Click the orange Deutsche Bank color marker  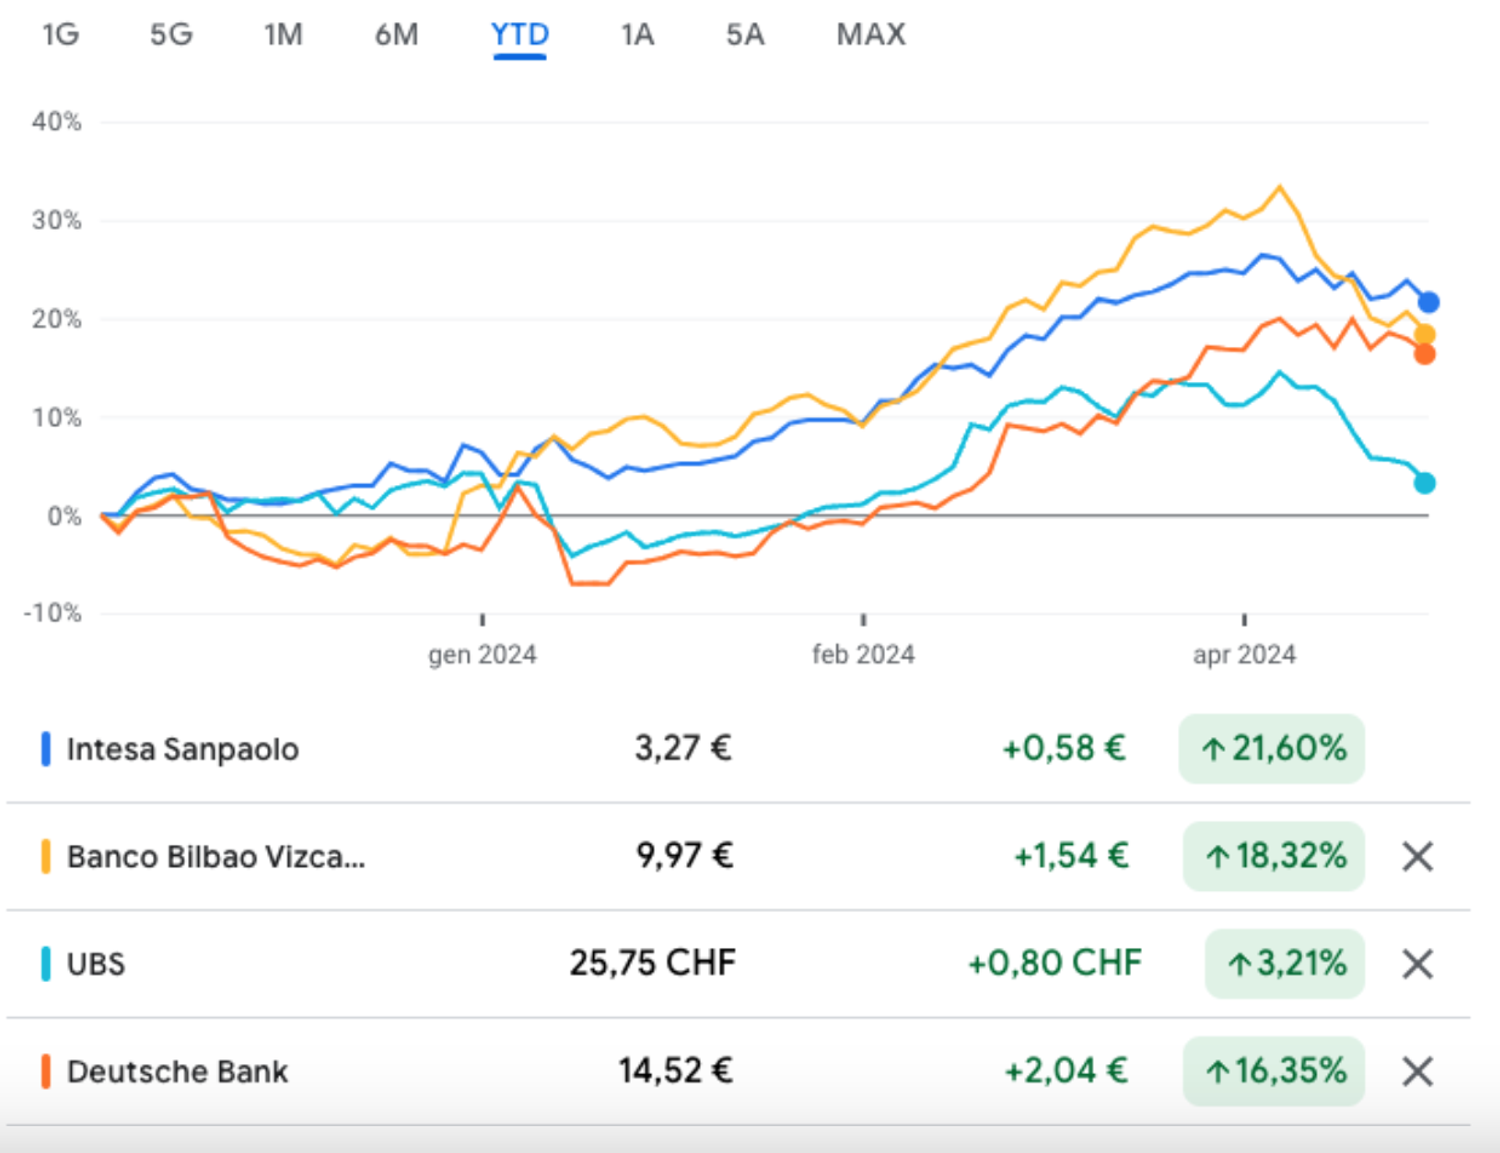click(46, 1072)
